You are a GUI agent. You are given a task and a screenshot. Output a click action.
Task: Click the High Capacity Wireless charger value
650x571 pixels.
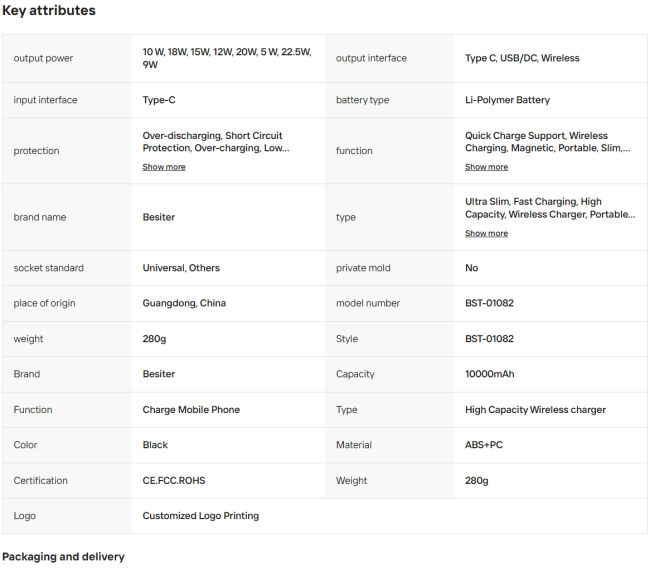pos(535,410)
